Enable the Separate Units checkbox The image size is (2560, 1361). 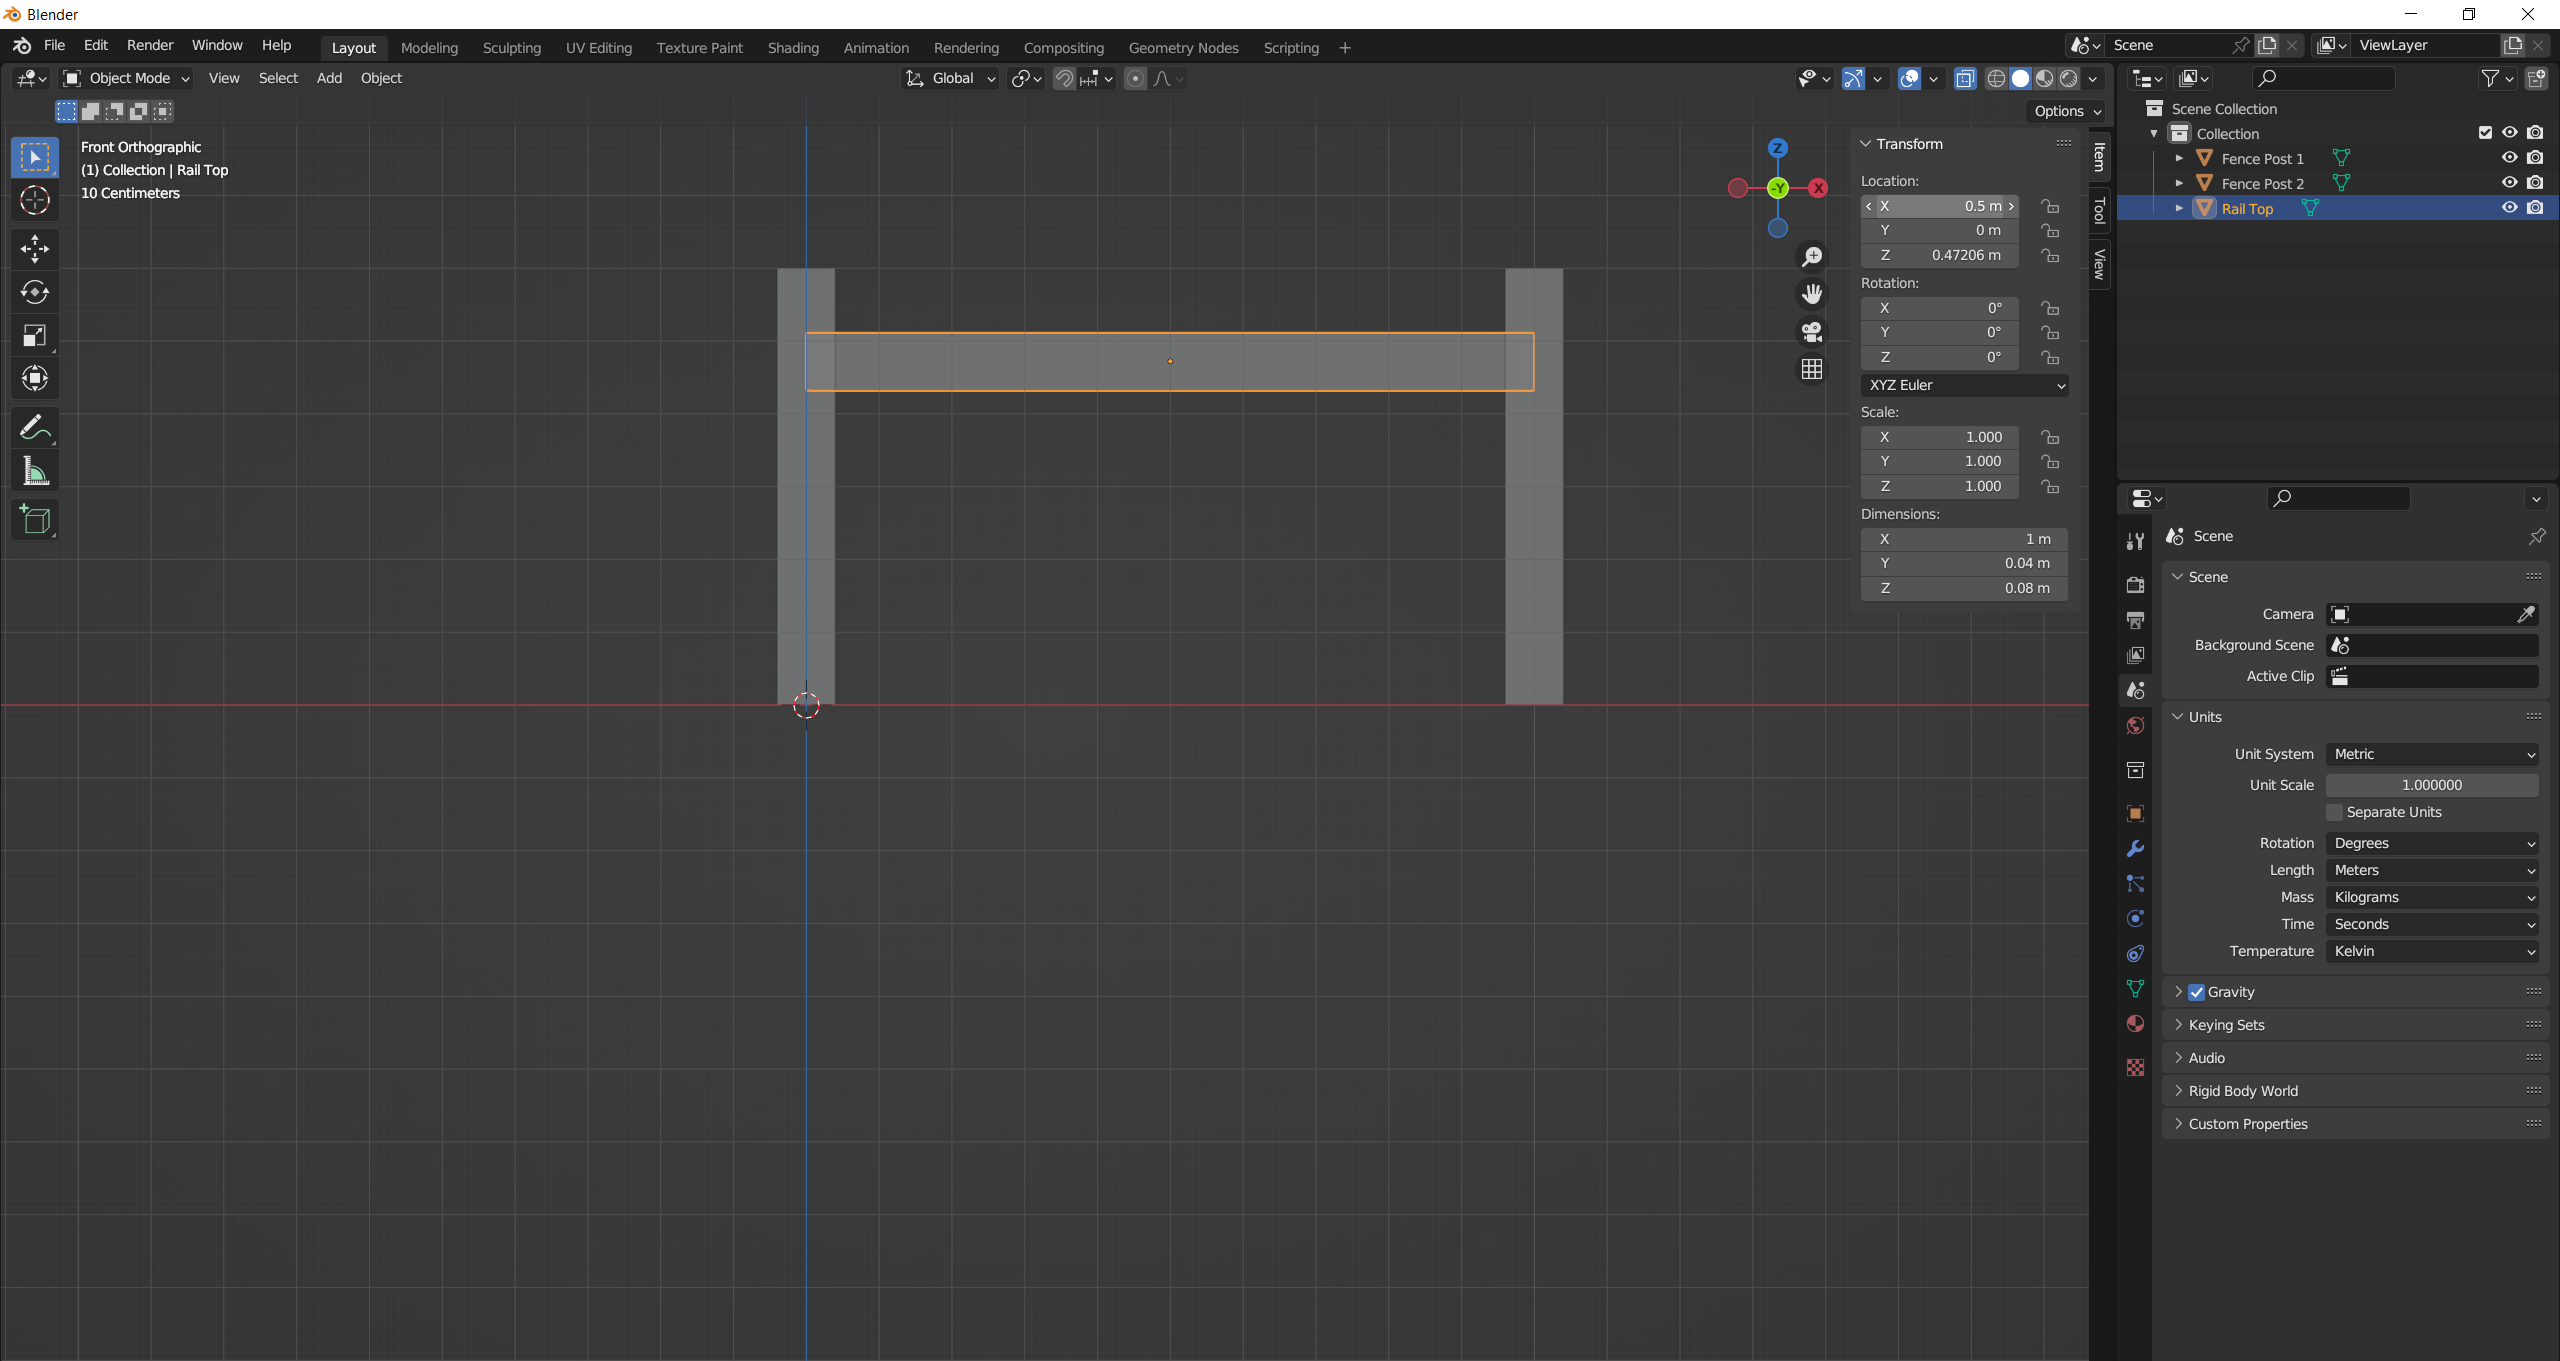point(2335,812)
